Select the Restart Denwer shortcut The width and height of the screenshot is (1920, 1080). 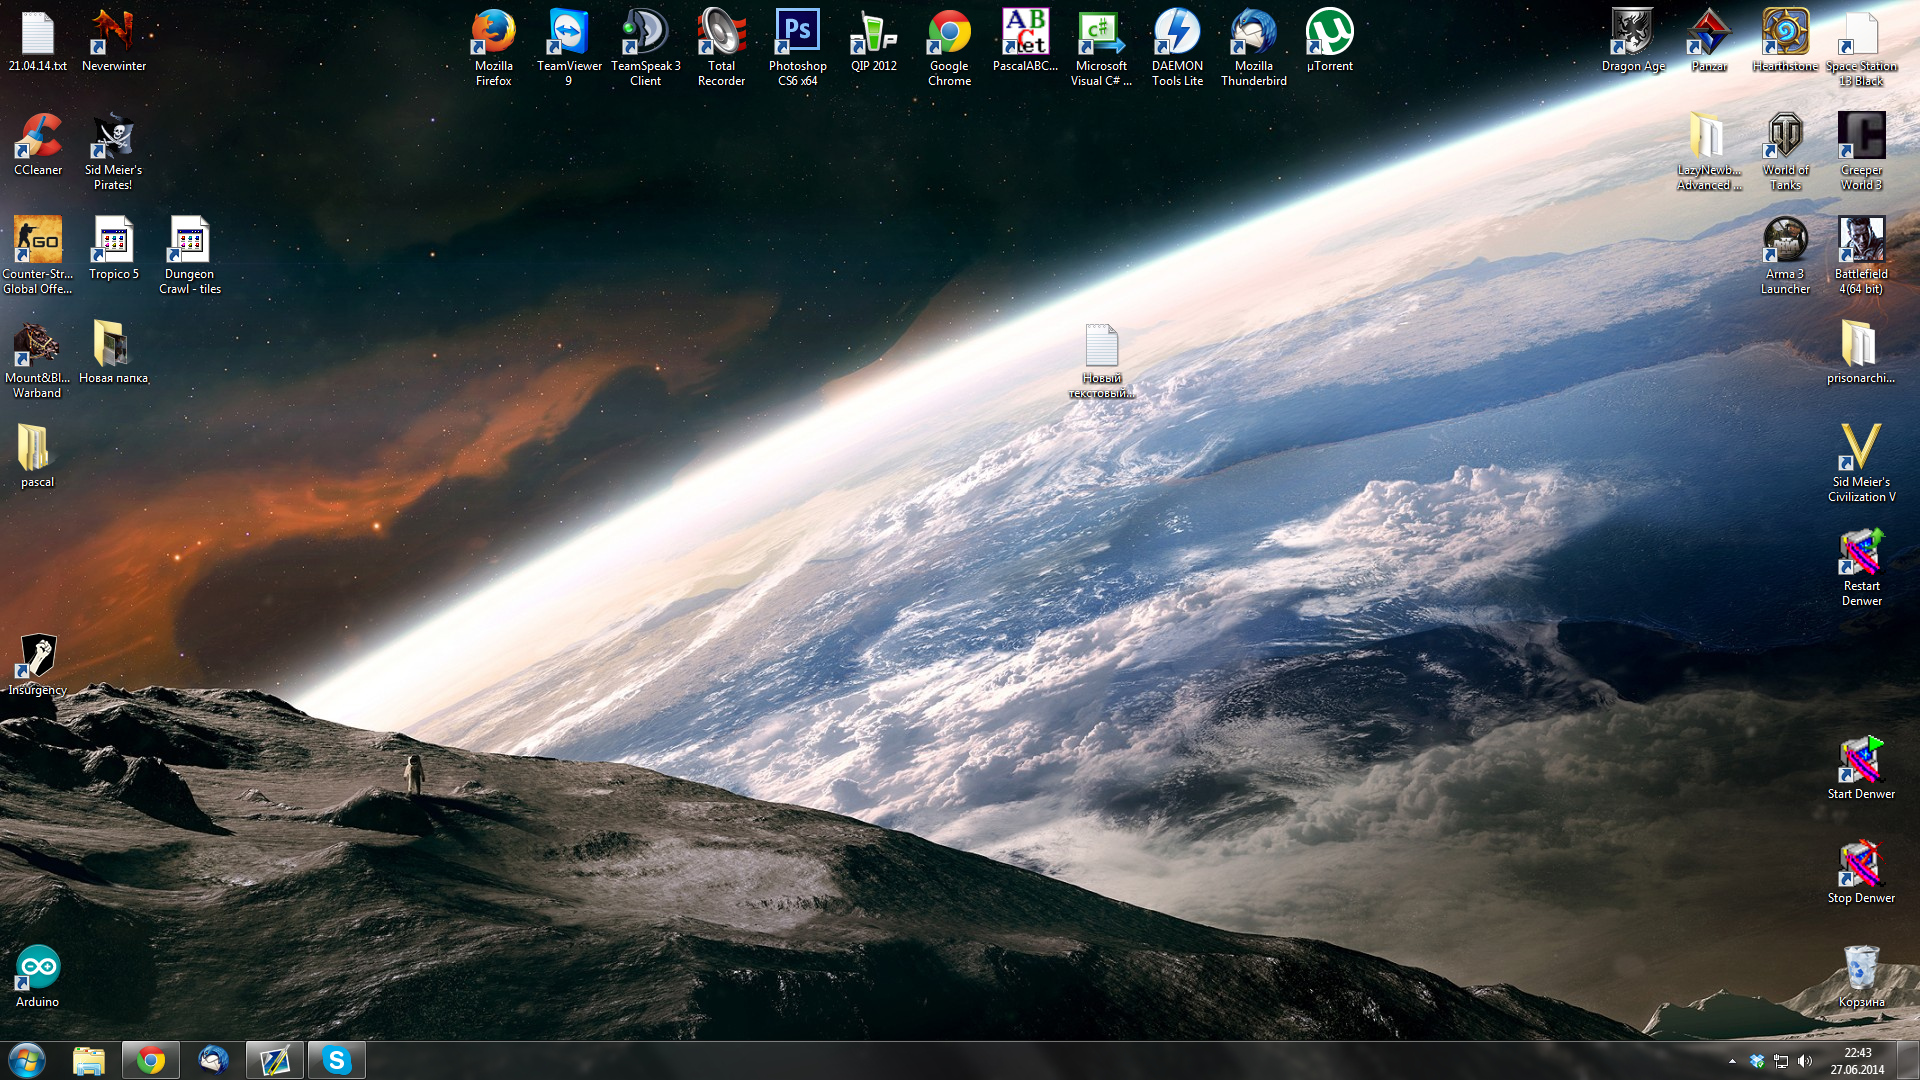1861,567
